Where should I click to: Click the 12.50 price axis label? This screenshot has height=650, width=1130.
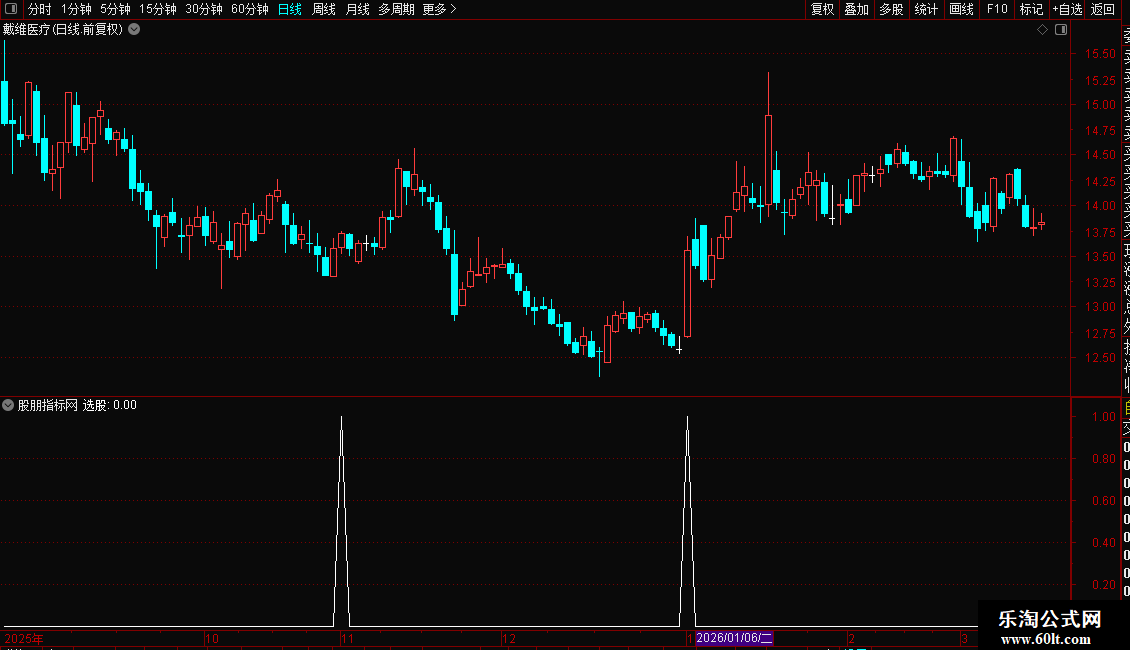coord(1100,357)
